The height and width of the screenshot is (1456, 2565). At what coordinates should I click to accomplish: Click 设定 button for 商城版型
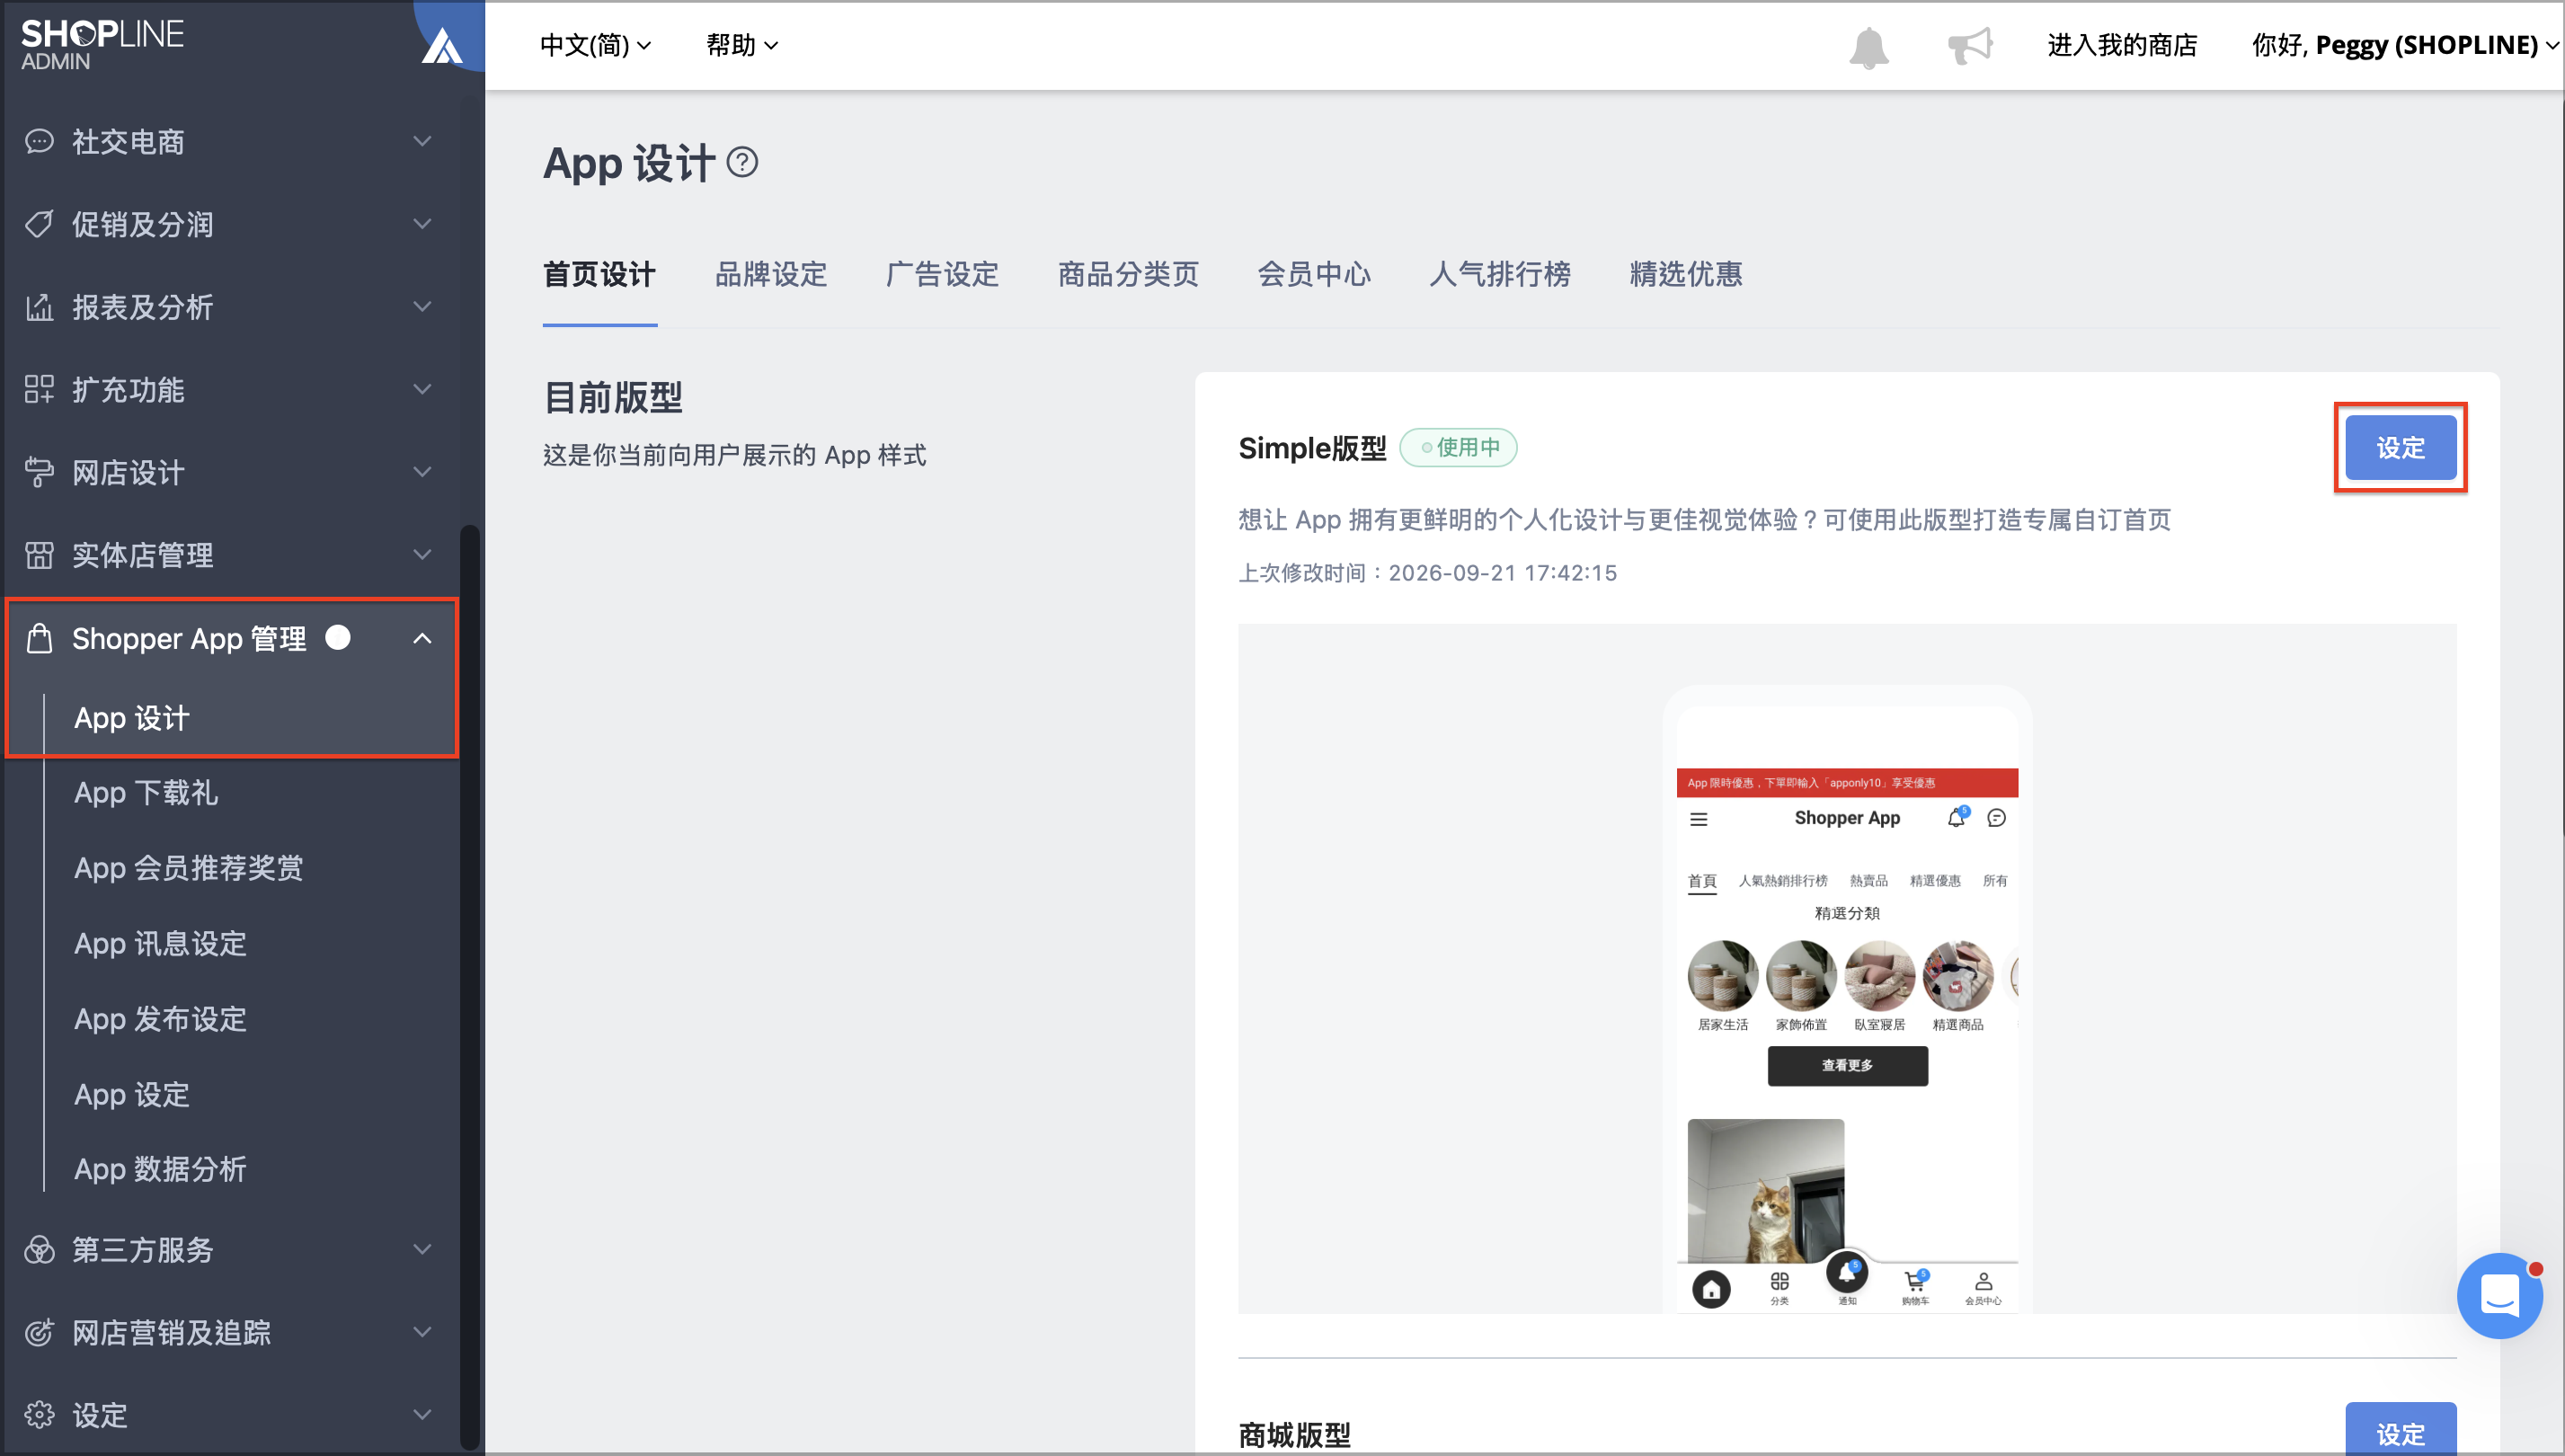[2400, 1429]
